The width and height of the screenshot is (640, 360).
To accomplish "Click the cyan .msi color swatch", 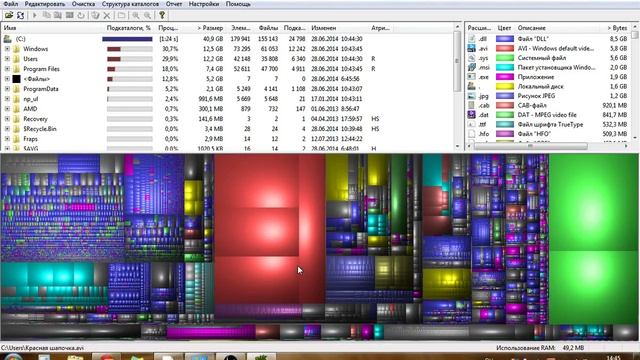I will coord(504,67).
